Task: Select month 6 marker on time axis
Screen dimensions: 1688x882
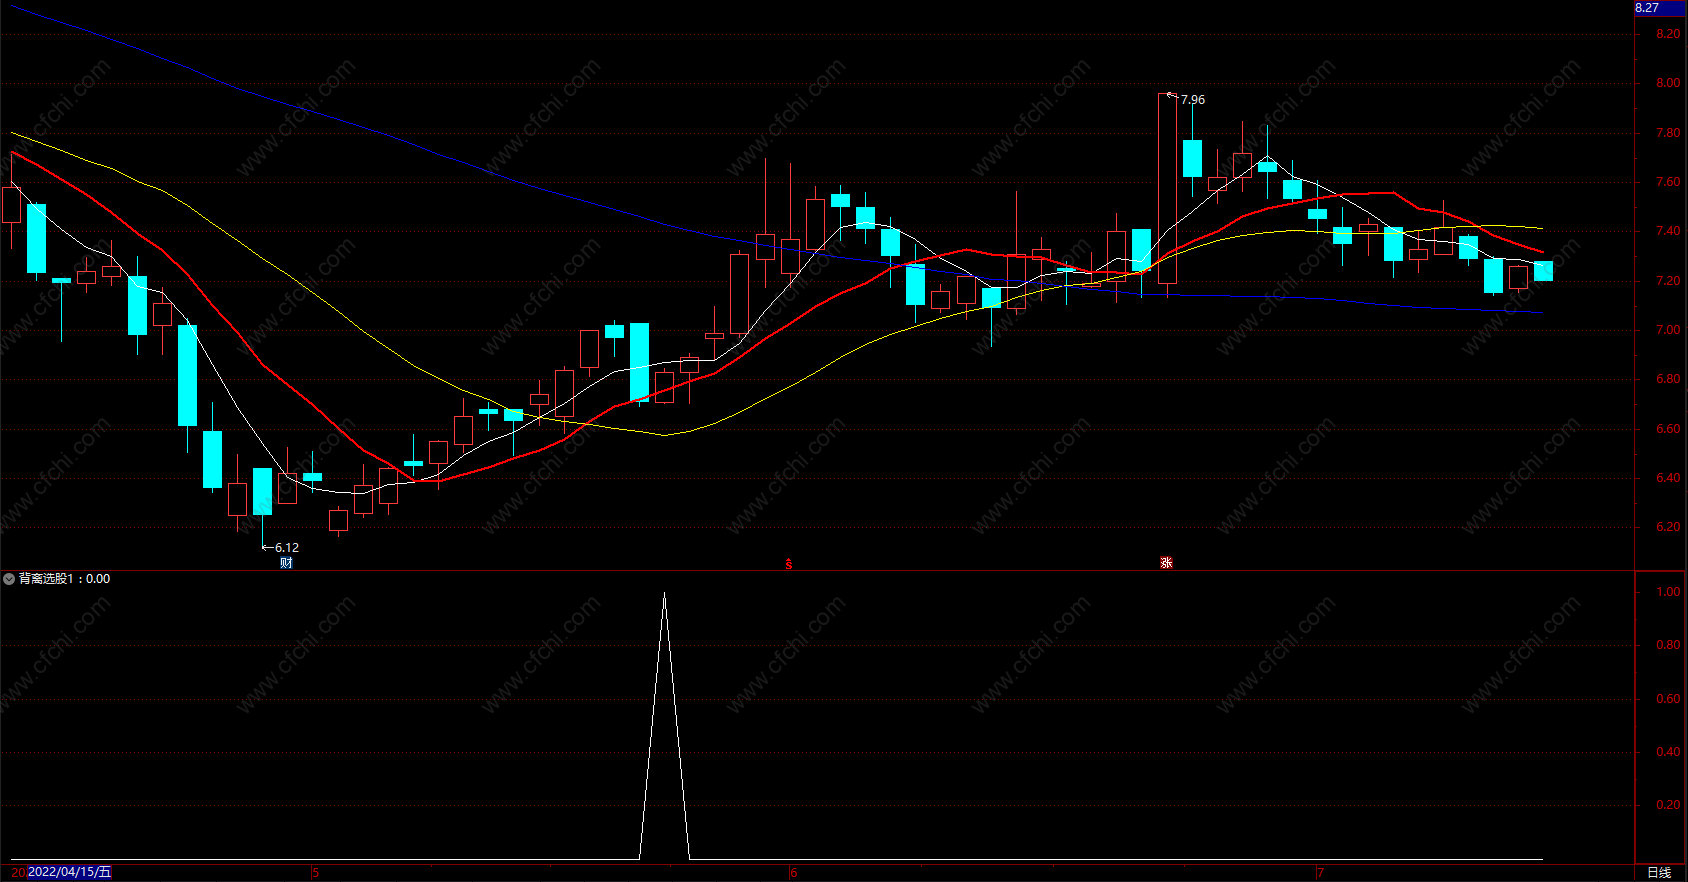Action: [794, 873]
